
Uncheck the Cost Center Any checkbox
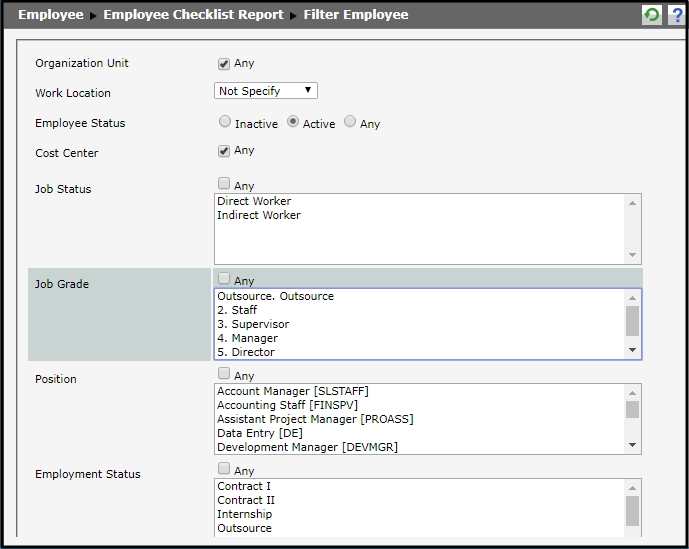point(224,151)
